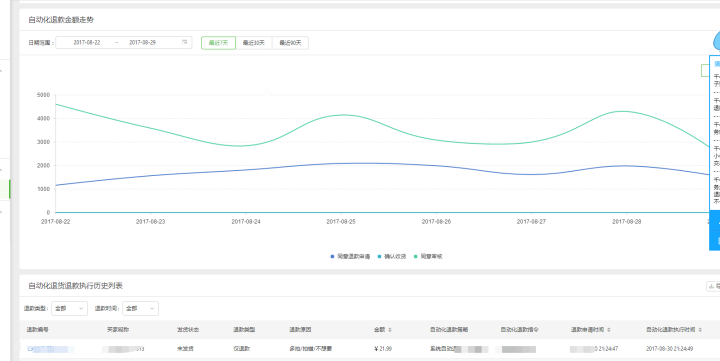Click the 自动化退款策略 column header
The image size is (720, 361).
coord(449,330)
